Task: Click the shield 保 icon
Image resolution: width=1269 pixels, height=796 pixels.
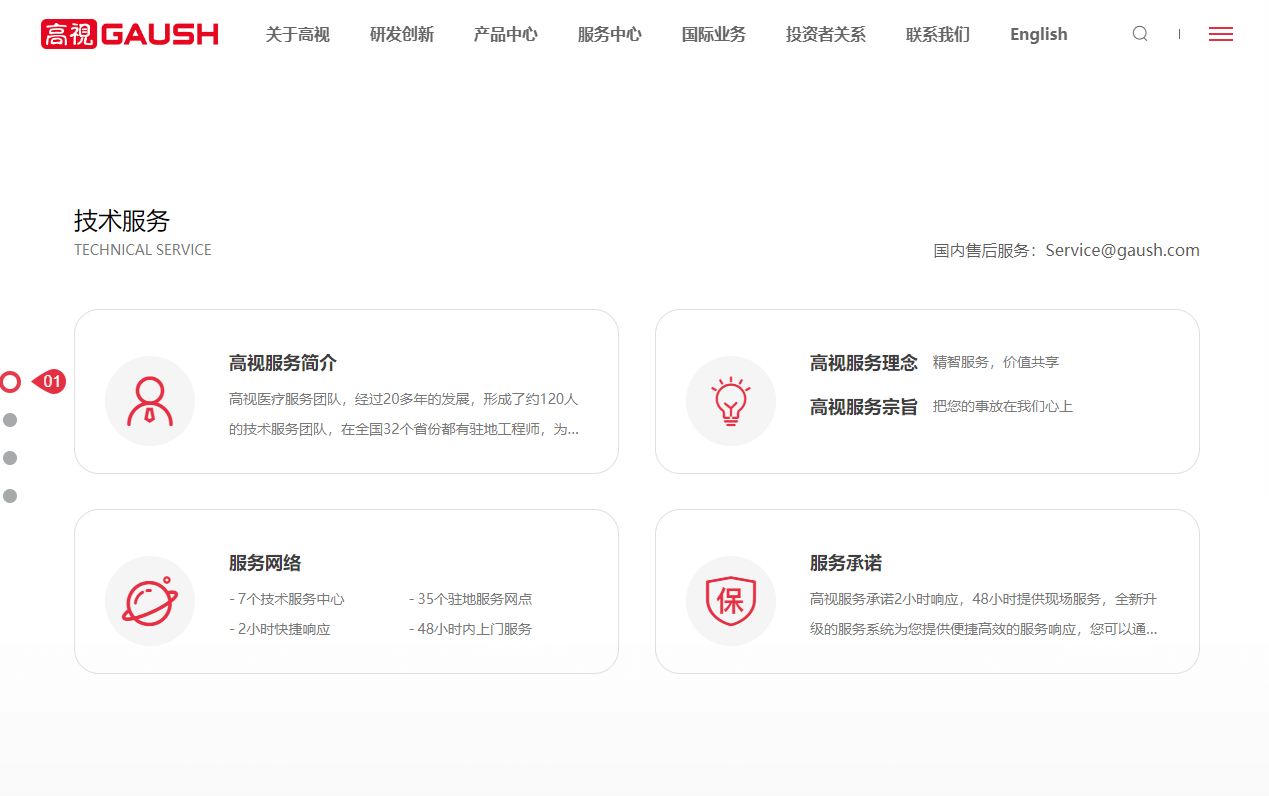Action: click(731, 601)
